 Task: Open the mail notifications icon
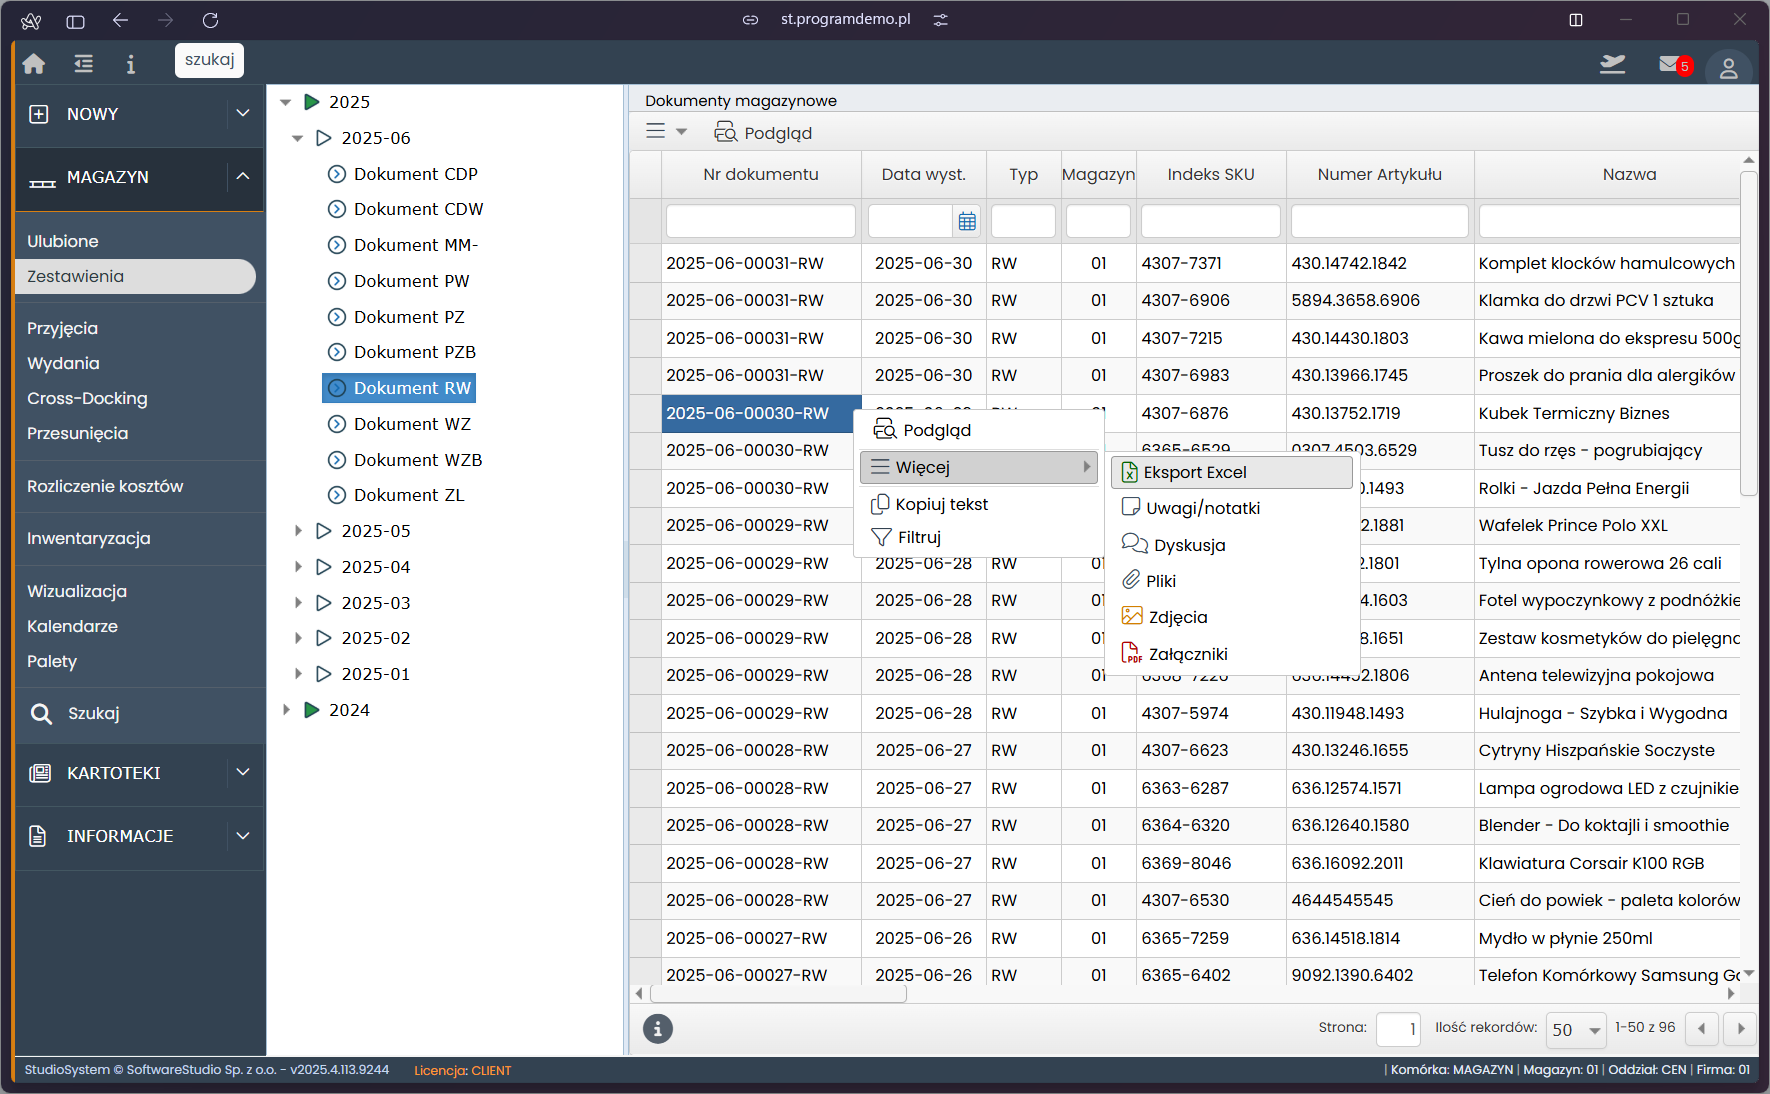pyautogui.click(x=1670, y=65)
